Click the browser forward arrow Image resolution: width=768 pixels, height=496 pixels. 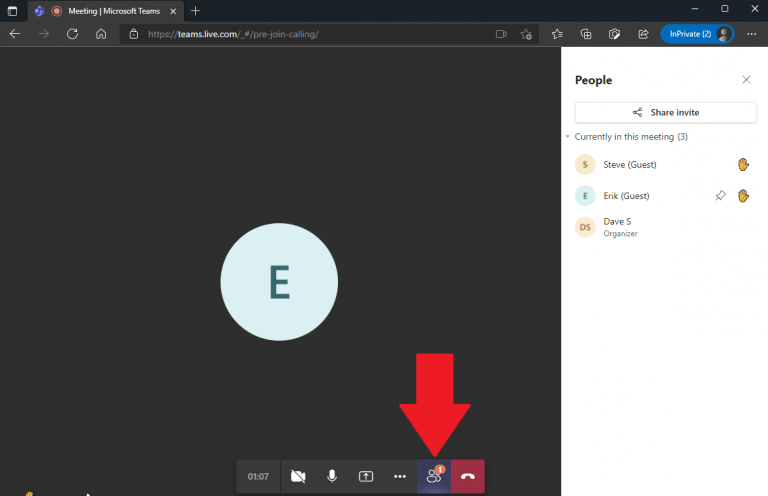point(44,34)
